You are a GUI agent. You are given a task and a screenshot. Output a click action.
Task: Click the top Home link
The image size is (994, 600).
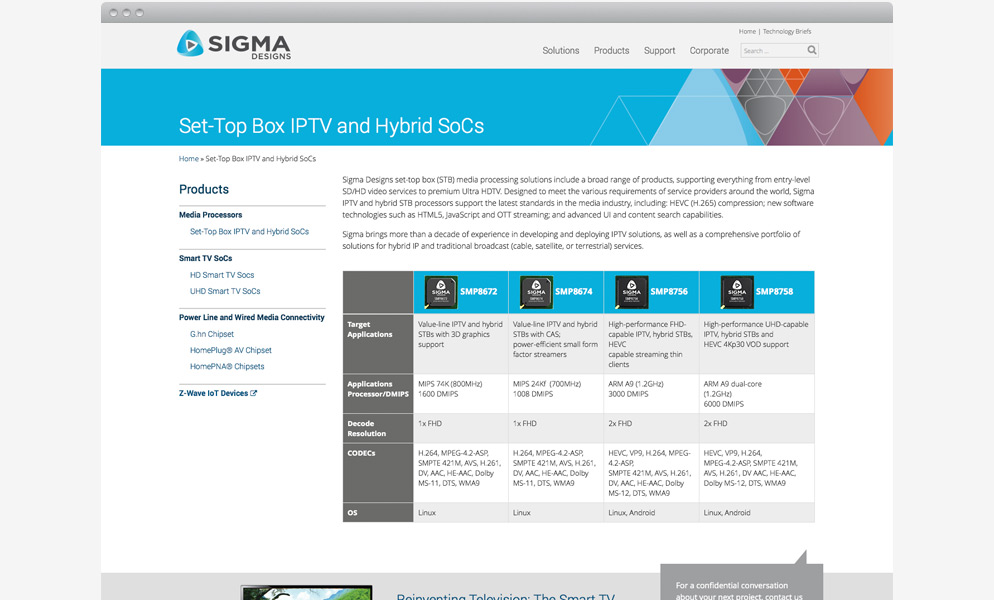(747, 31)
